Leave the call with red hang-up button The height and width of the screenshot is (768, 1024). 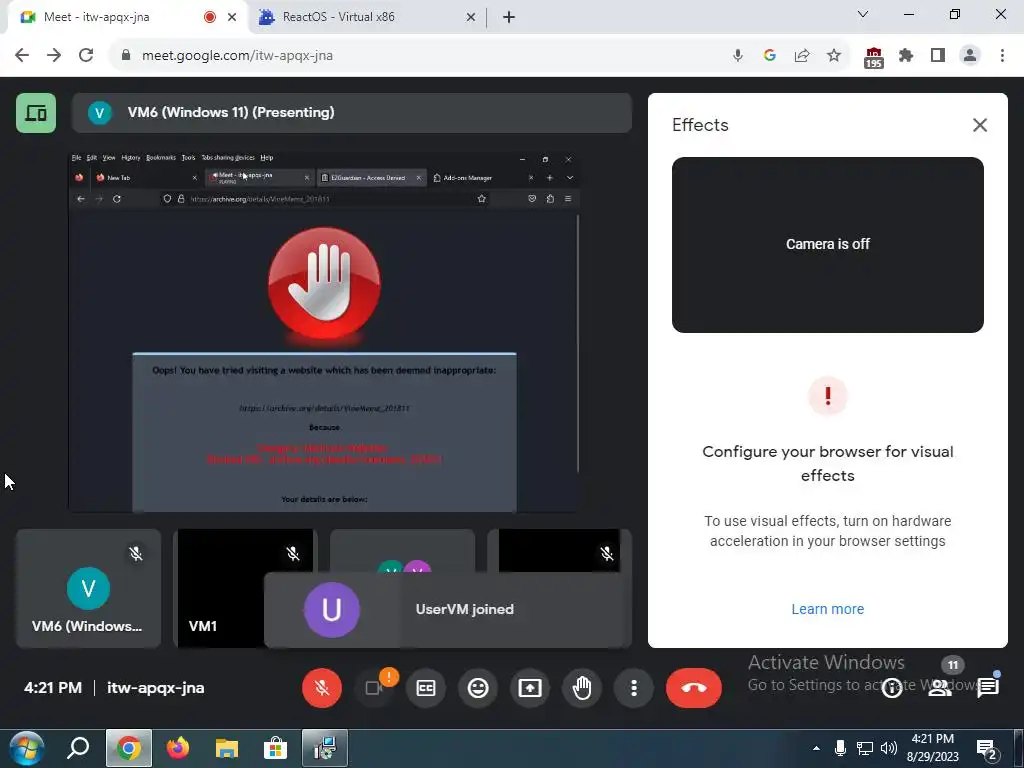pyautogui.click(x=694, y=688)
